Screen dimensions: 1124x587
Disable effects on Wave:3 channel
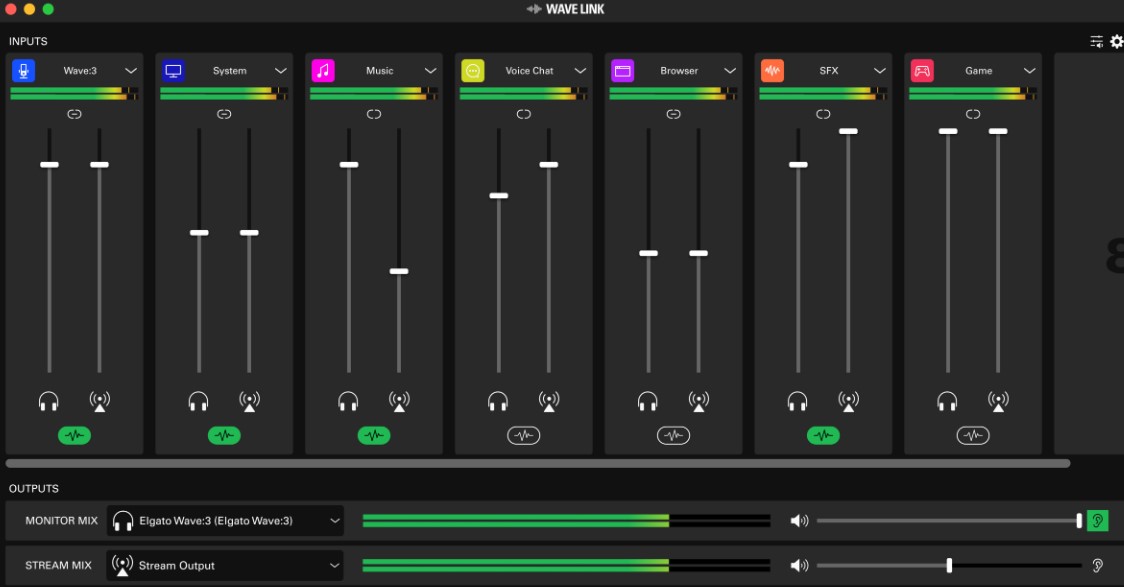coord(75,435)
